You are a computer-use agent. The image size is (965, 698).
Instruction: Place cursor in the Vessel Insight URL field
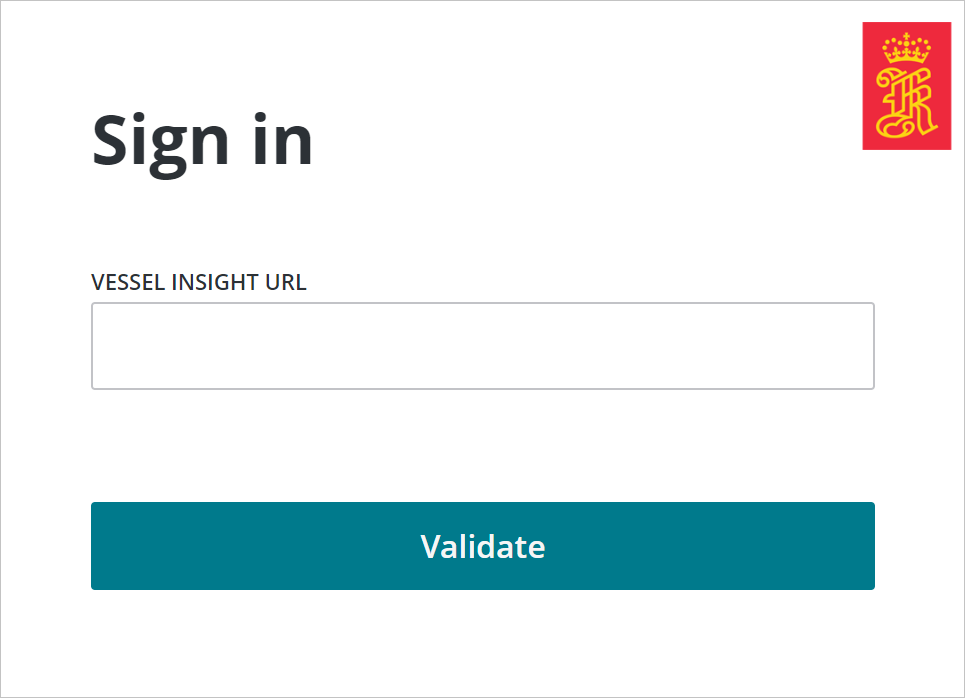click(x=482, y=346)
